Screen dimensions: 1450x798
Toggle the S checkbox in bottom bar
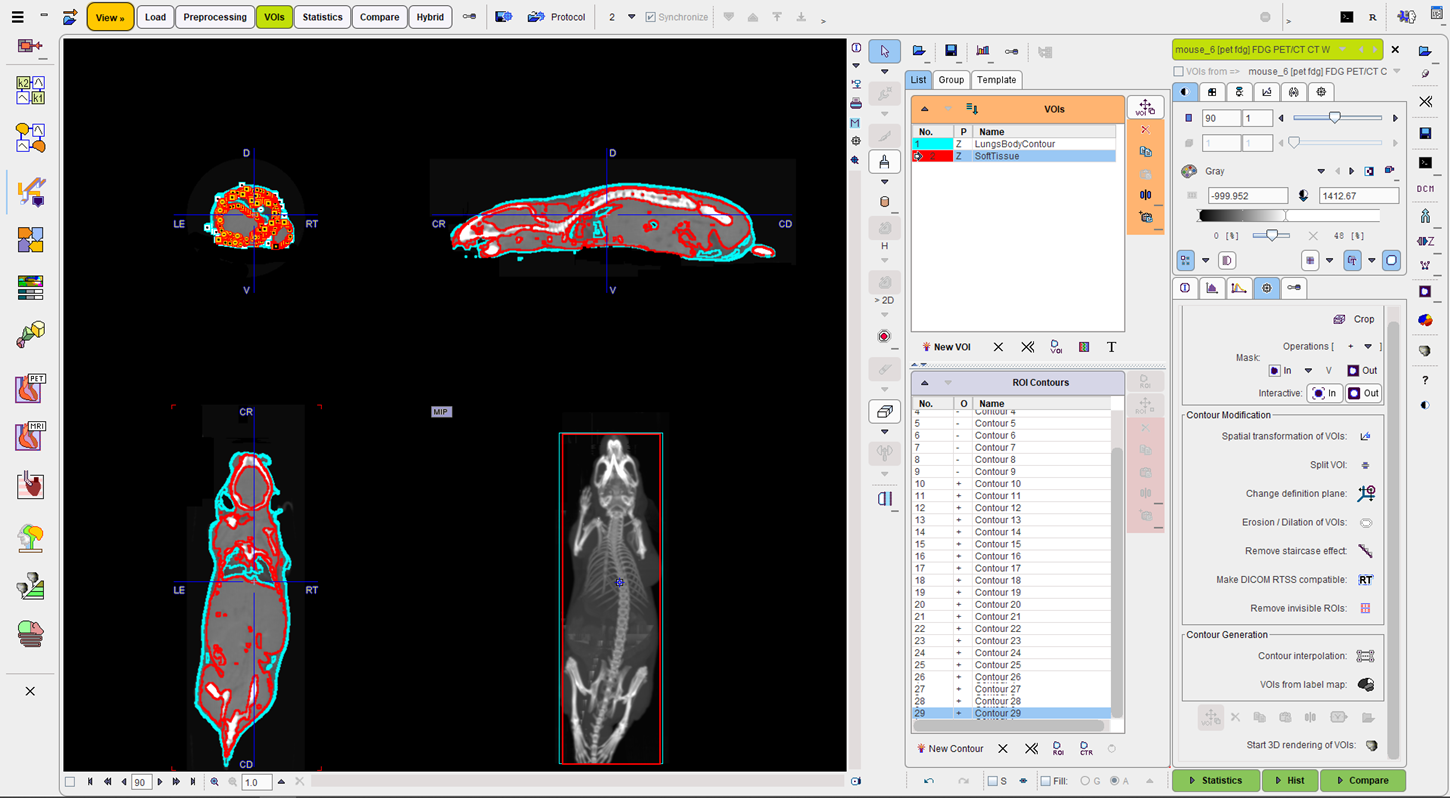coord(992,781)
